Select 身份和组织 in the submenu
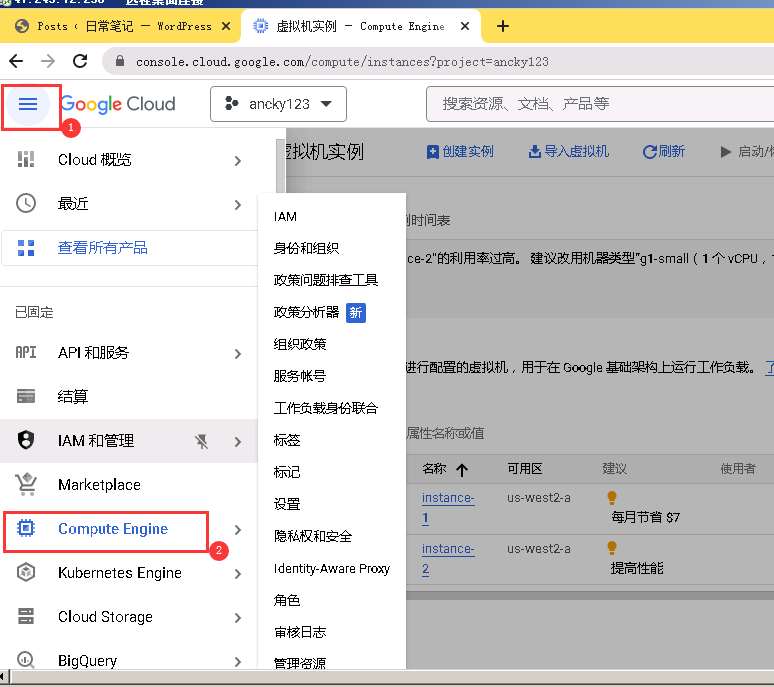 (x=306, y=248)
